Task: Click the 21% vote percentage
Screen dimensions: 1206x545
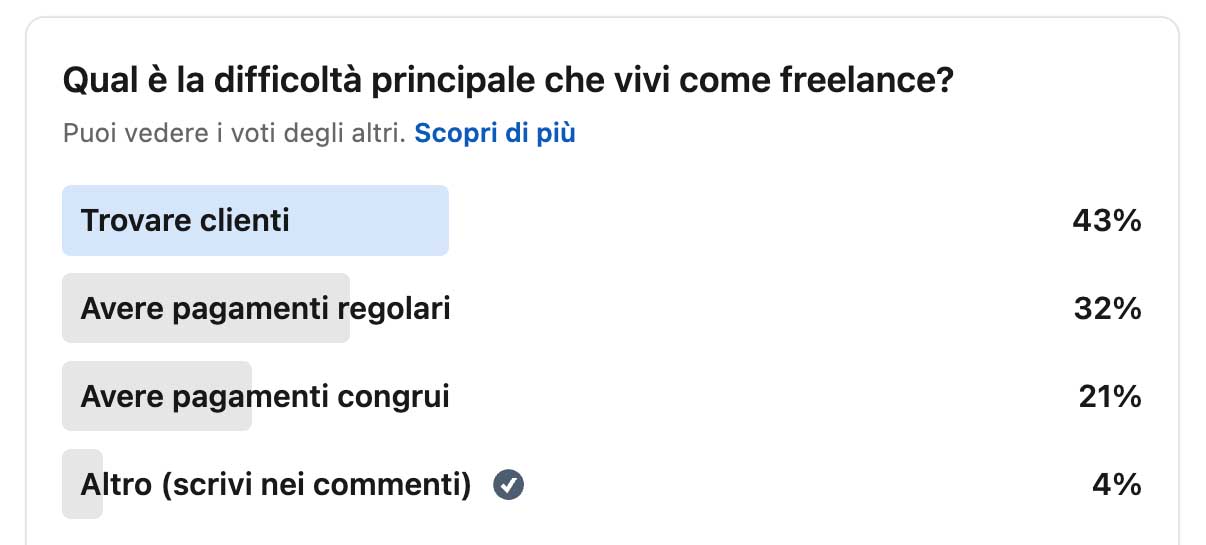Action: tap(1109, 397)
